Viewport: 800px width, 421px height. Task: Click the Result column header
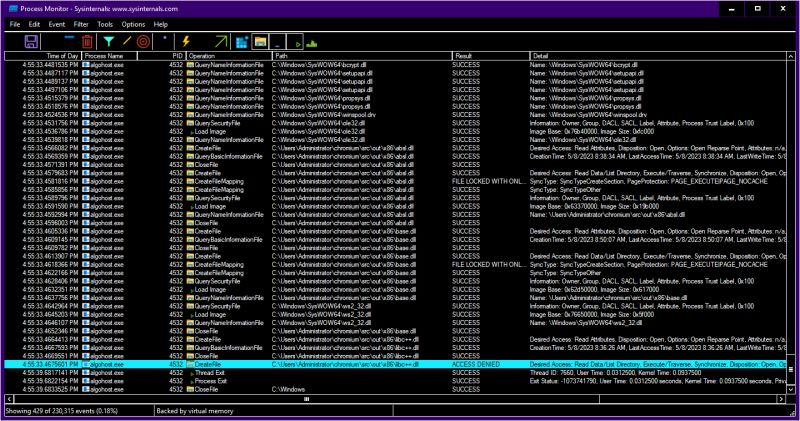point(491,56)
